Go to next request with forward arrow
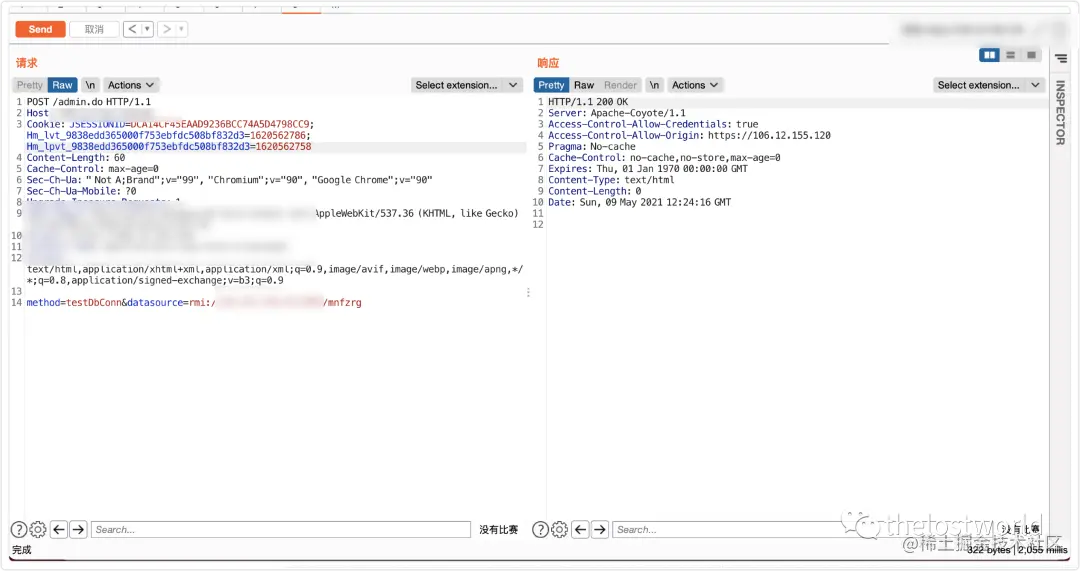Screen dimensions: 1080x571 (x=167, y=29)
